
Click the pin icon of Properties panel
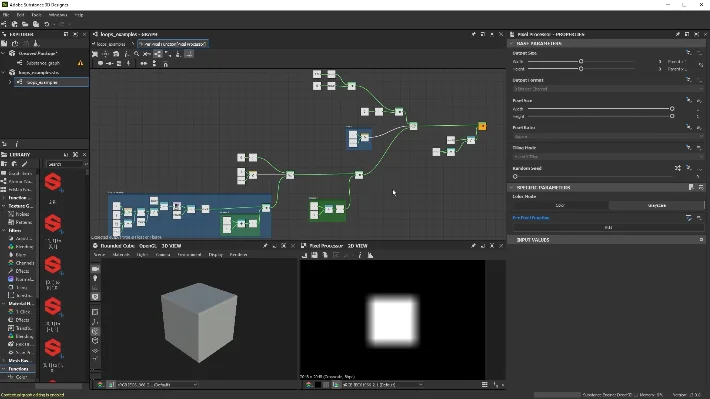677,34
